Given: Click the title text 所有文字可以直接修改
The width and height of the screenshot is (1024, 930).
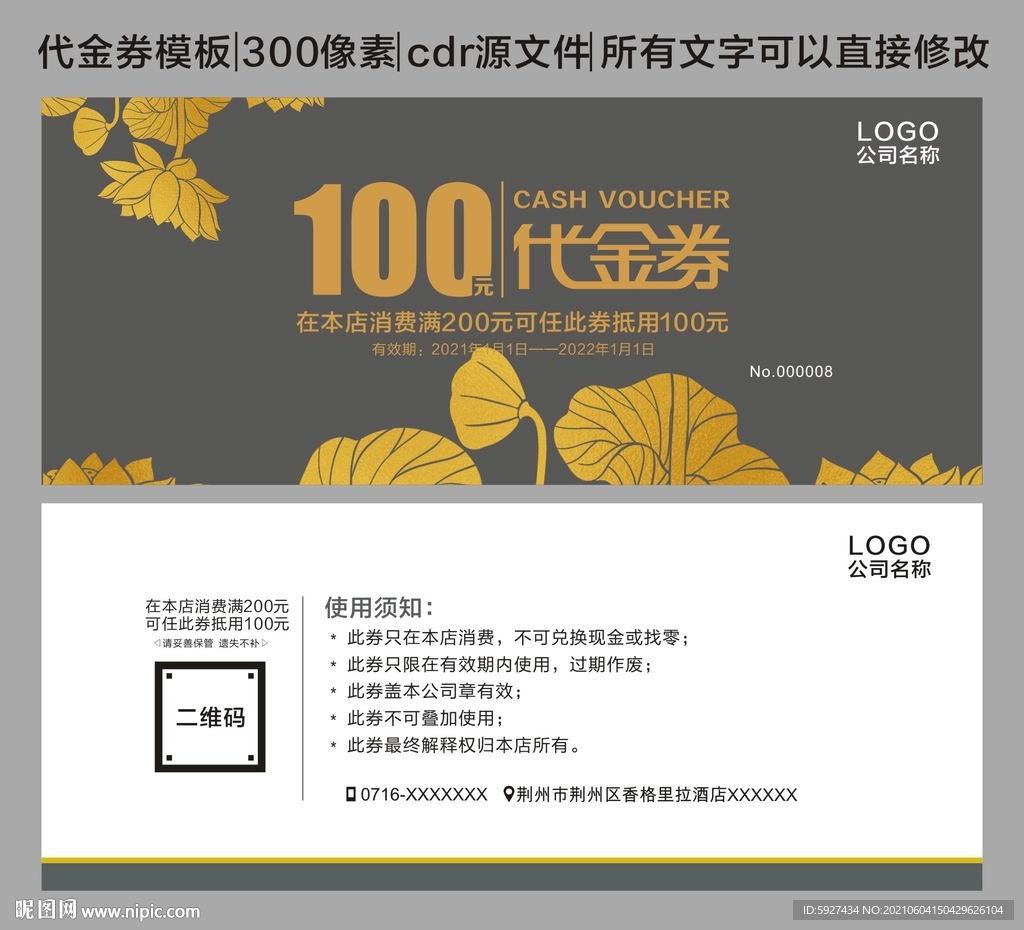Looking at the screenshot, I should coord(793,52).
